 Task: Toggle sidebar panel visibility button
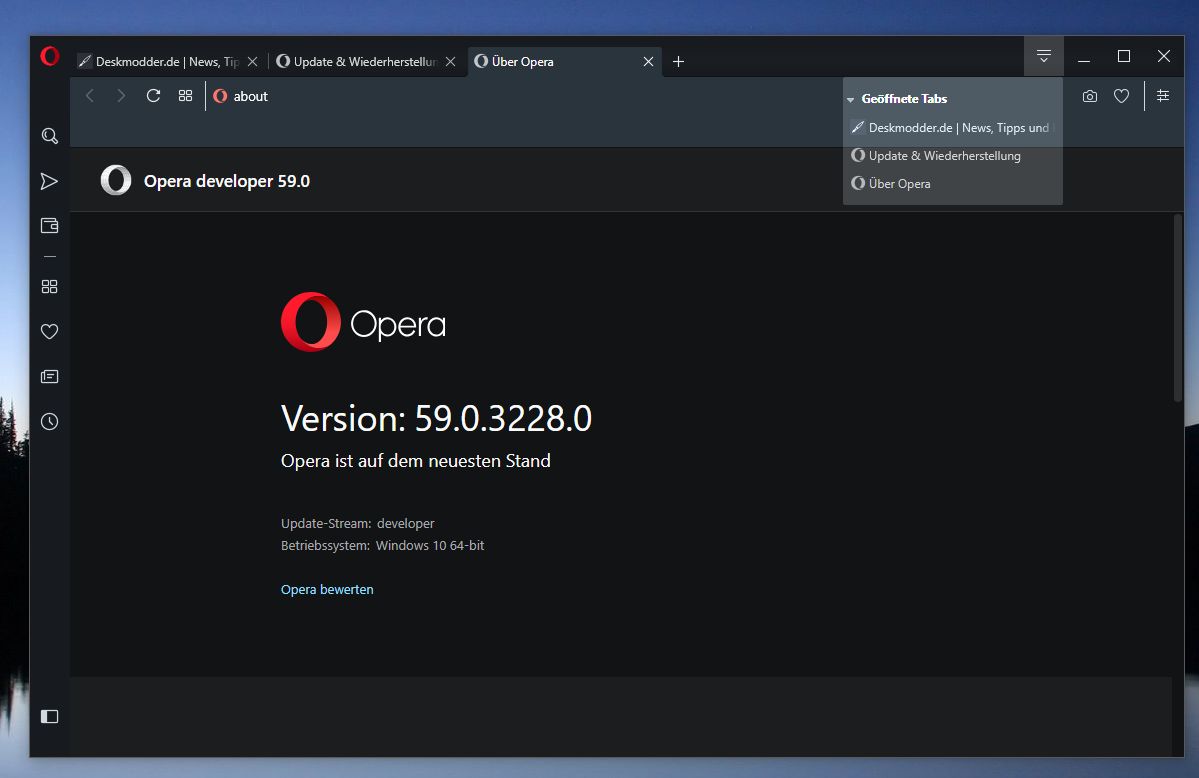pos(49,717)
